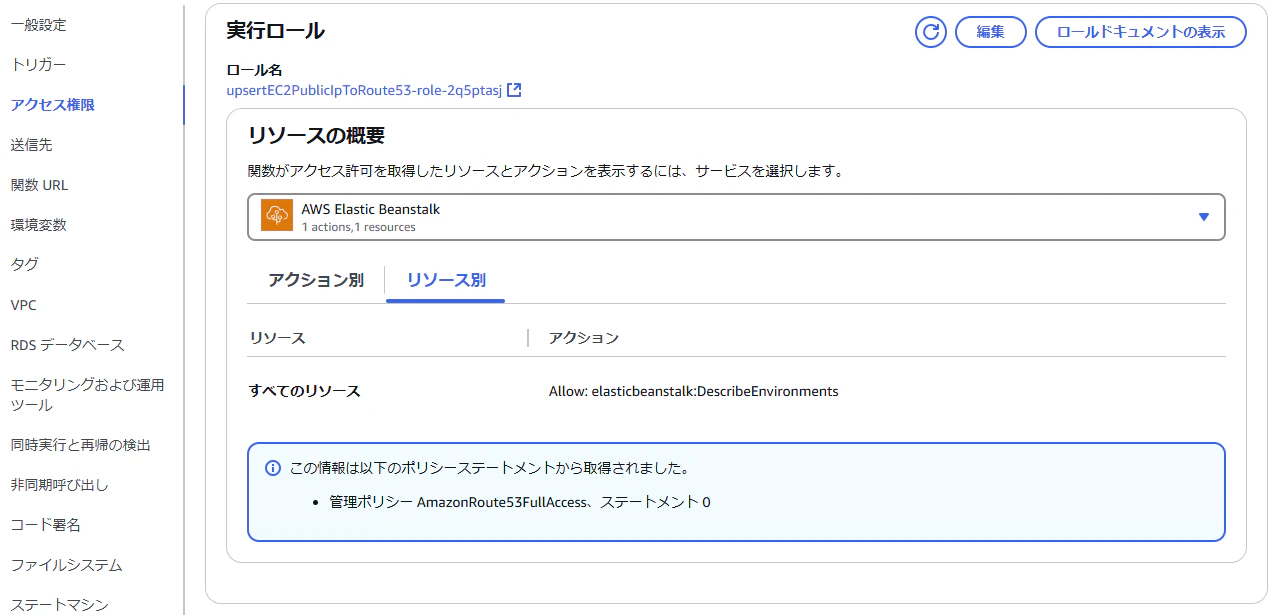Select 環境変数 in the sidebar

[x=39, y=225]
